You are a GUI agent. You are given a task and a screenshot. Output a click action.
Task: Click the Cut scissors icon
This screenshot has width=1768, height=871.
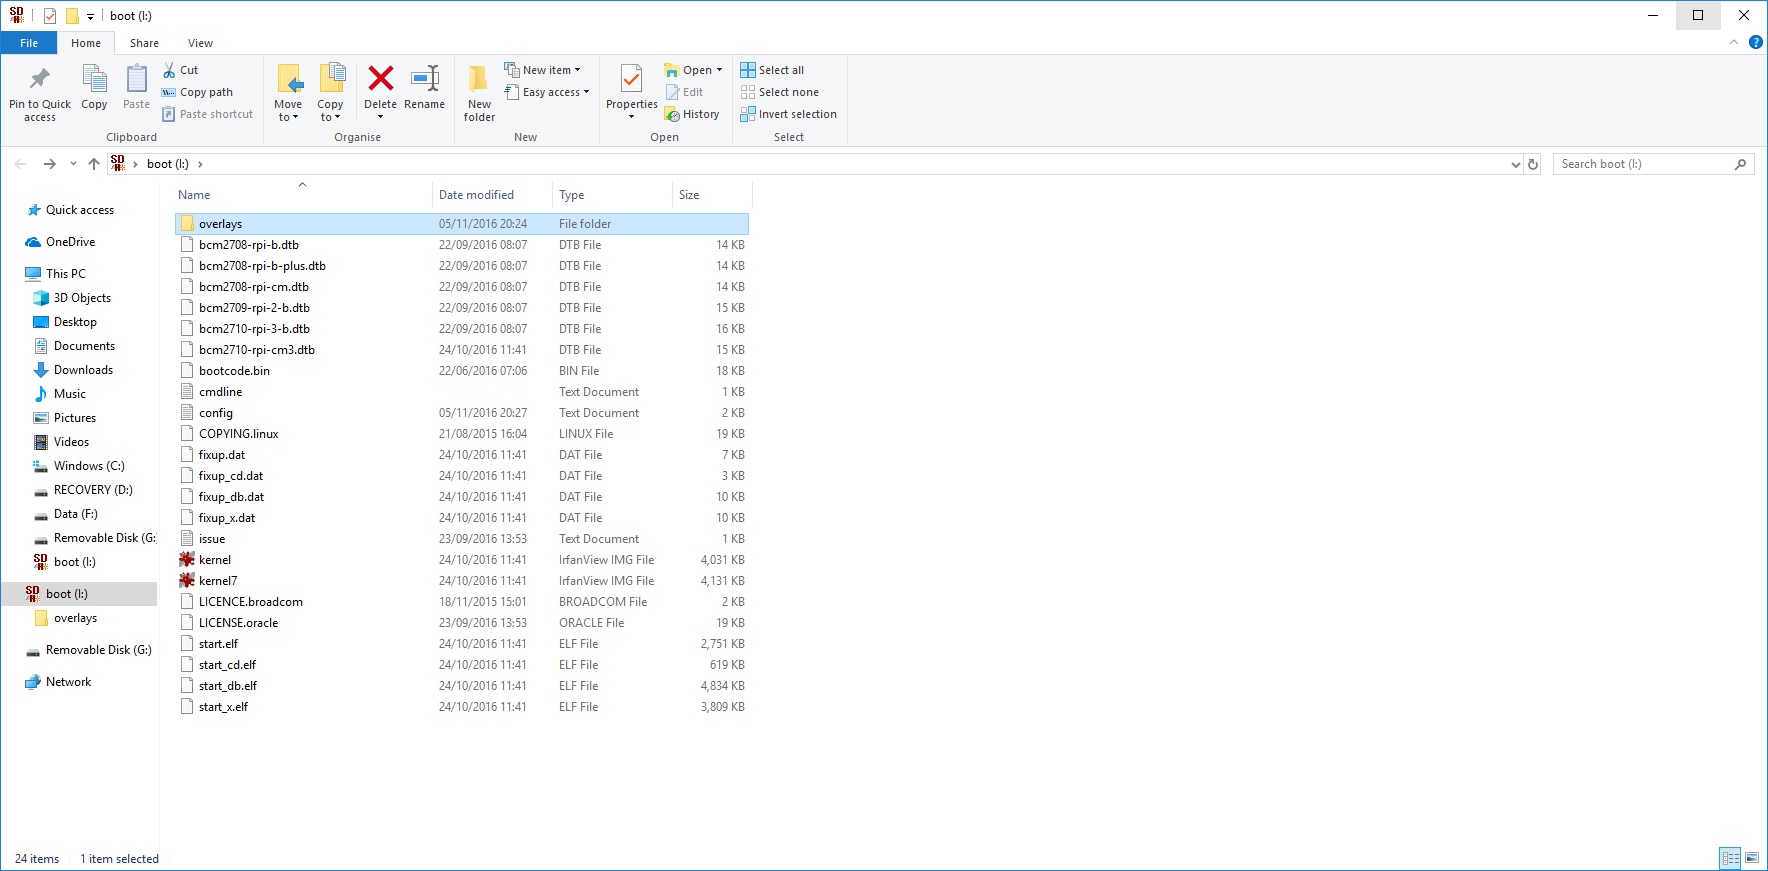(170, 70)
